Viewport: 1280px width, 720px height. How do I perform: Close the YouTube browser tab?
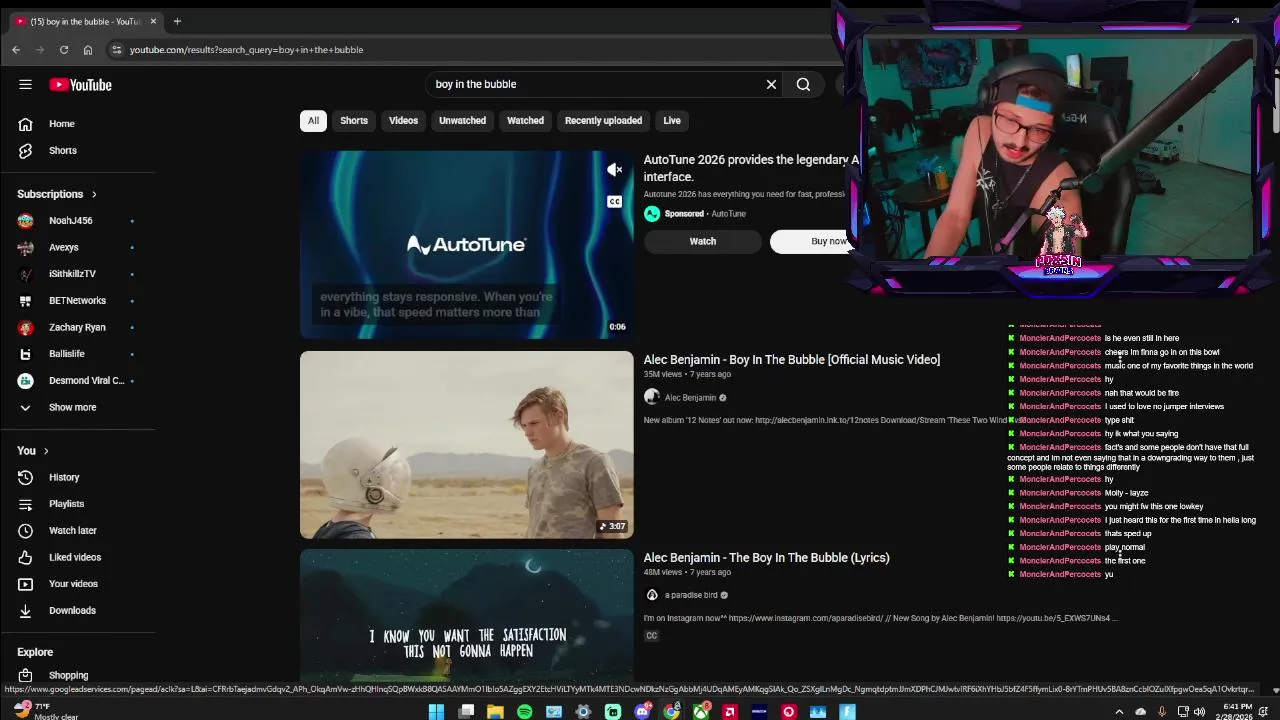(153, 21)
